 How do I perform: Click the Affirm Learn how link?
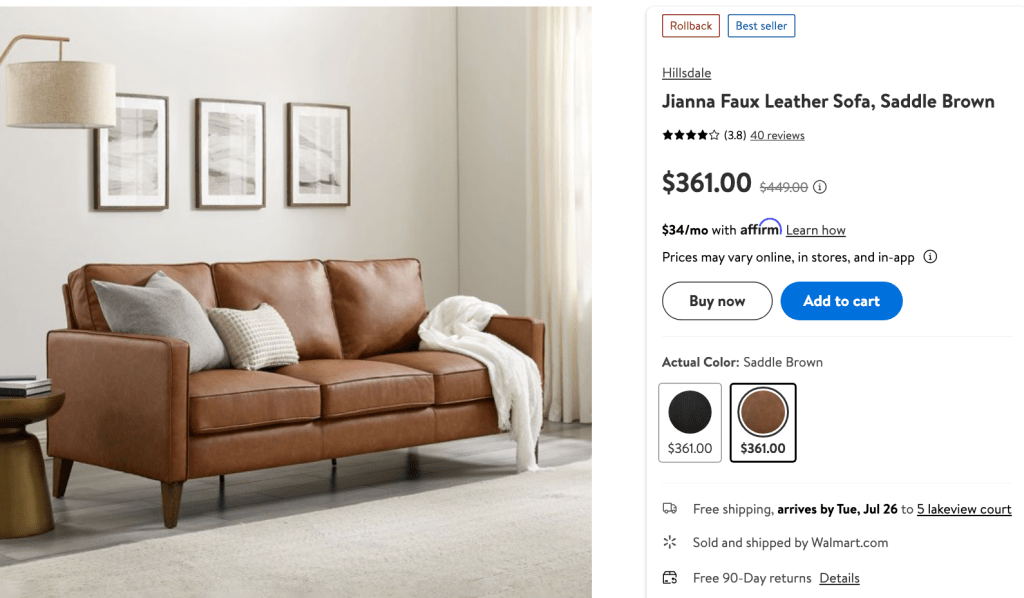[816, 230]
